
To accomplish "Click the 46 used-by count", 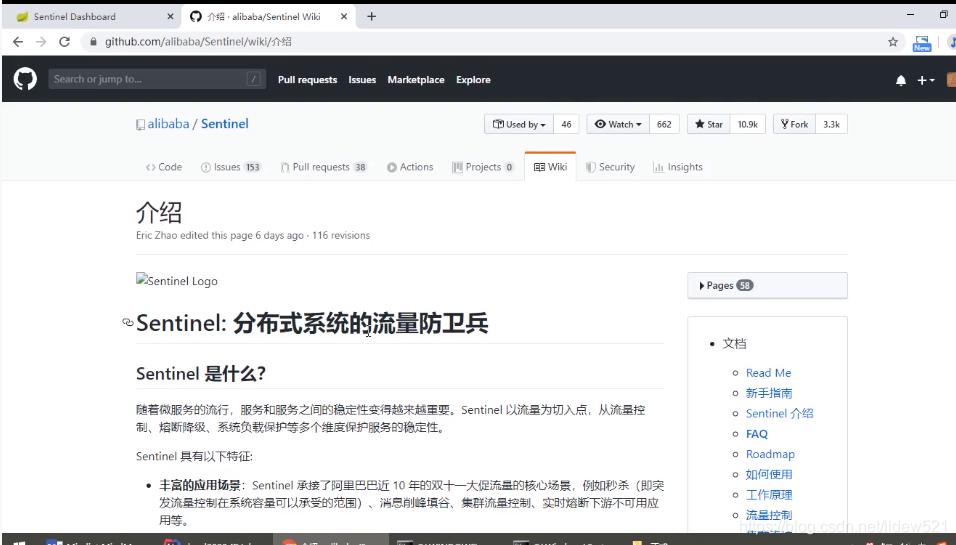I will [566, 124].
